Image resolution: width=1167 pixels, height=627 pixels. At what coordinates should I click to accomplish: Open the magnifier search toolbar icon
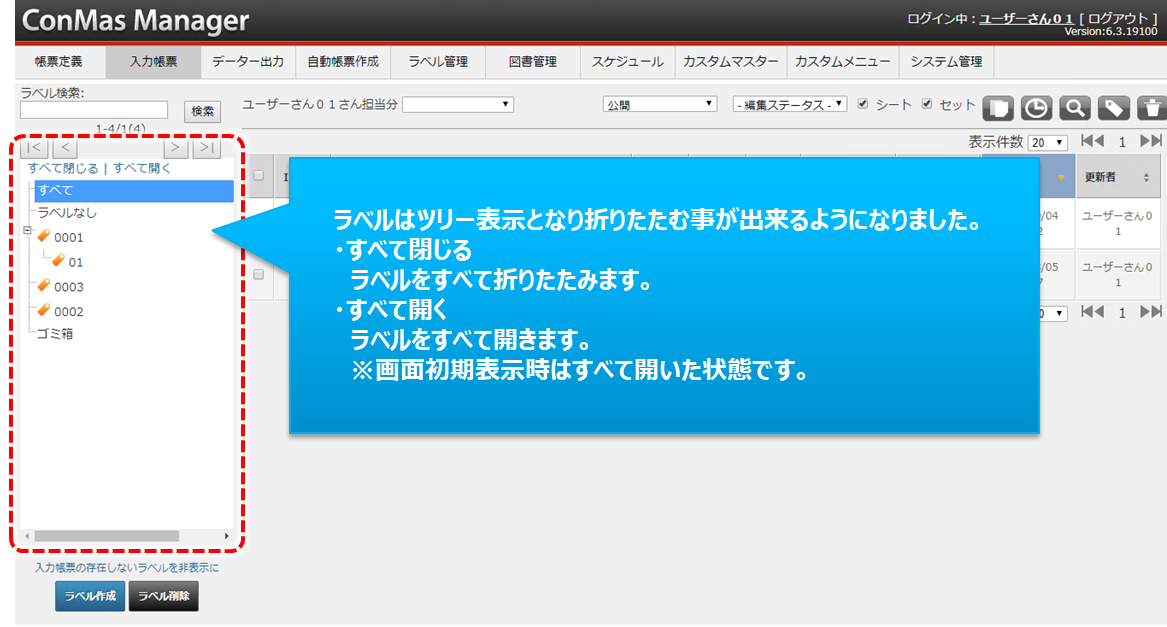click(x=1074, y=108)
